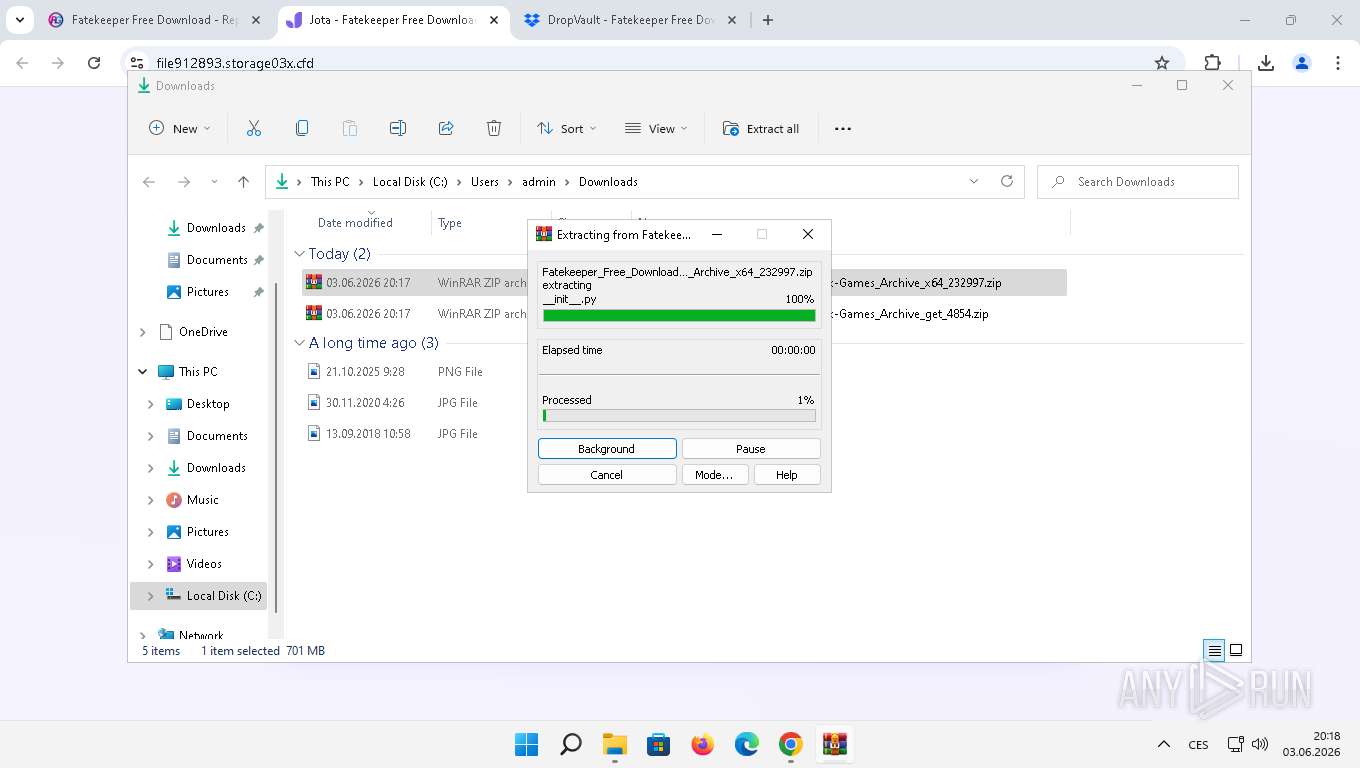Select Videos in the navigation pane
The height and width of the screenshot is (768, 1360).
[204, 563]
